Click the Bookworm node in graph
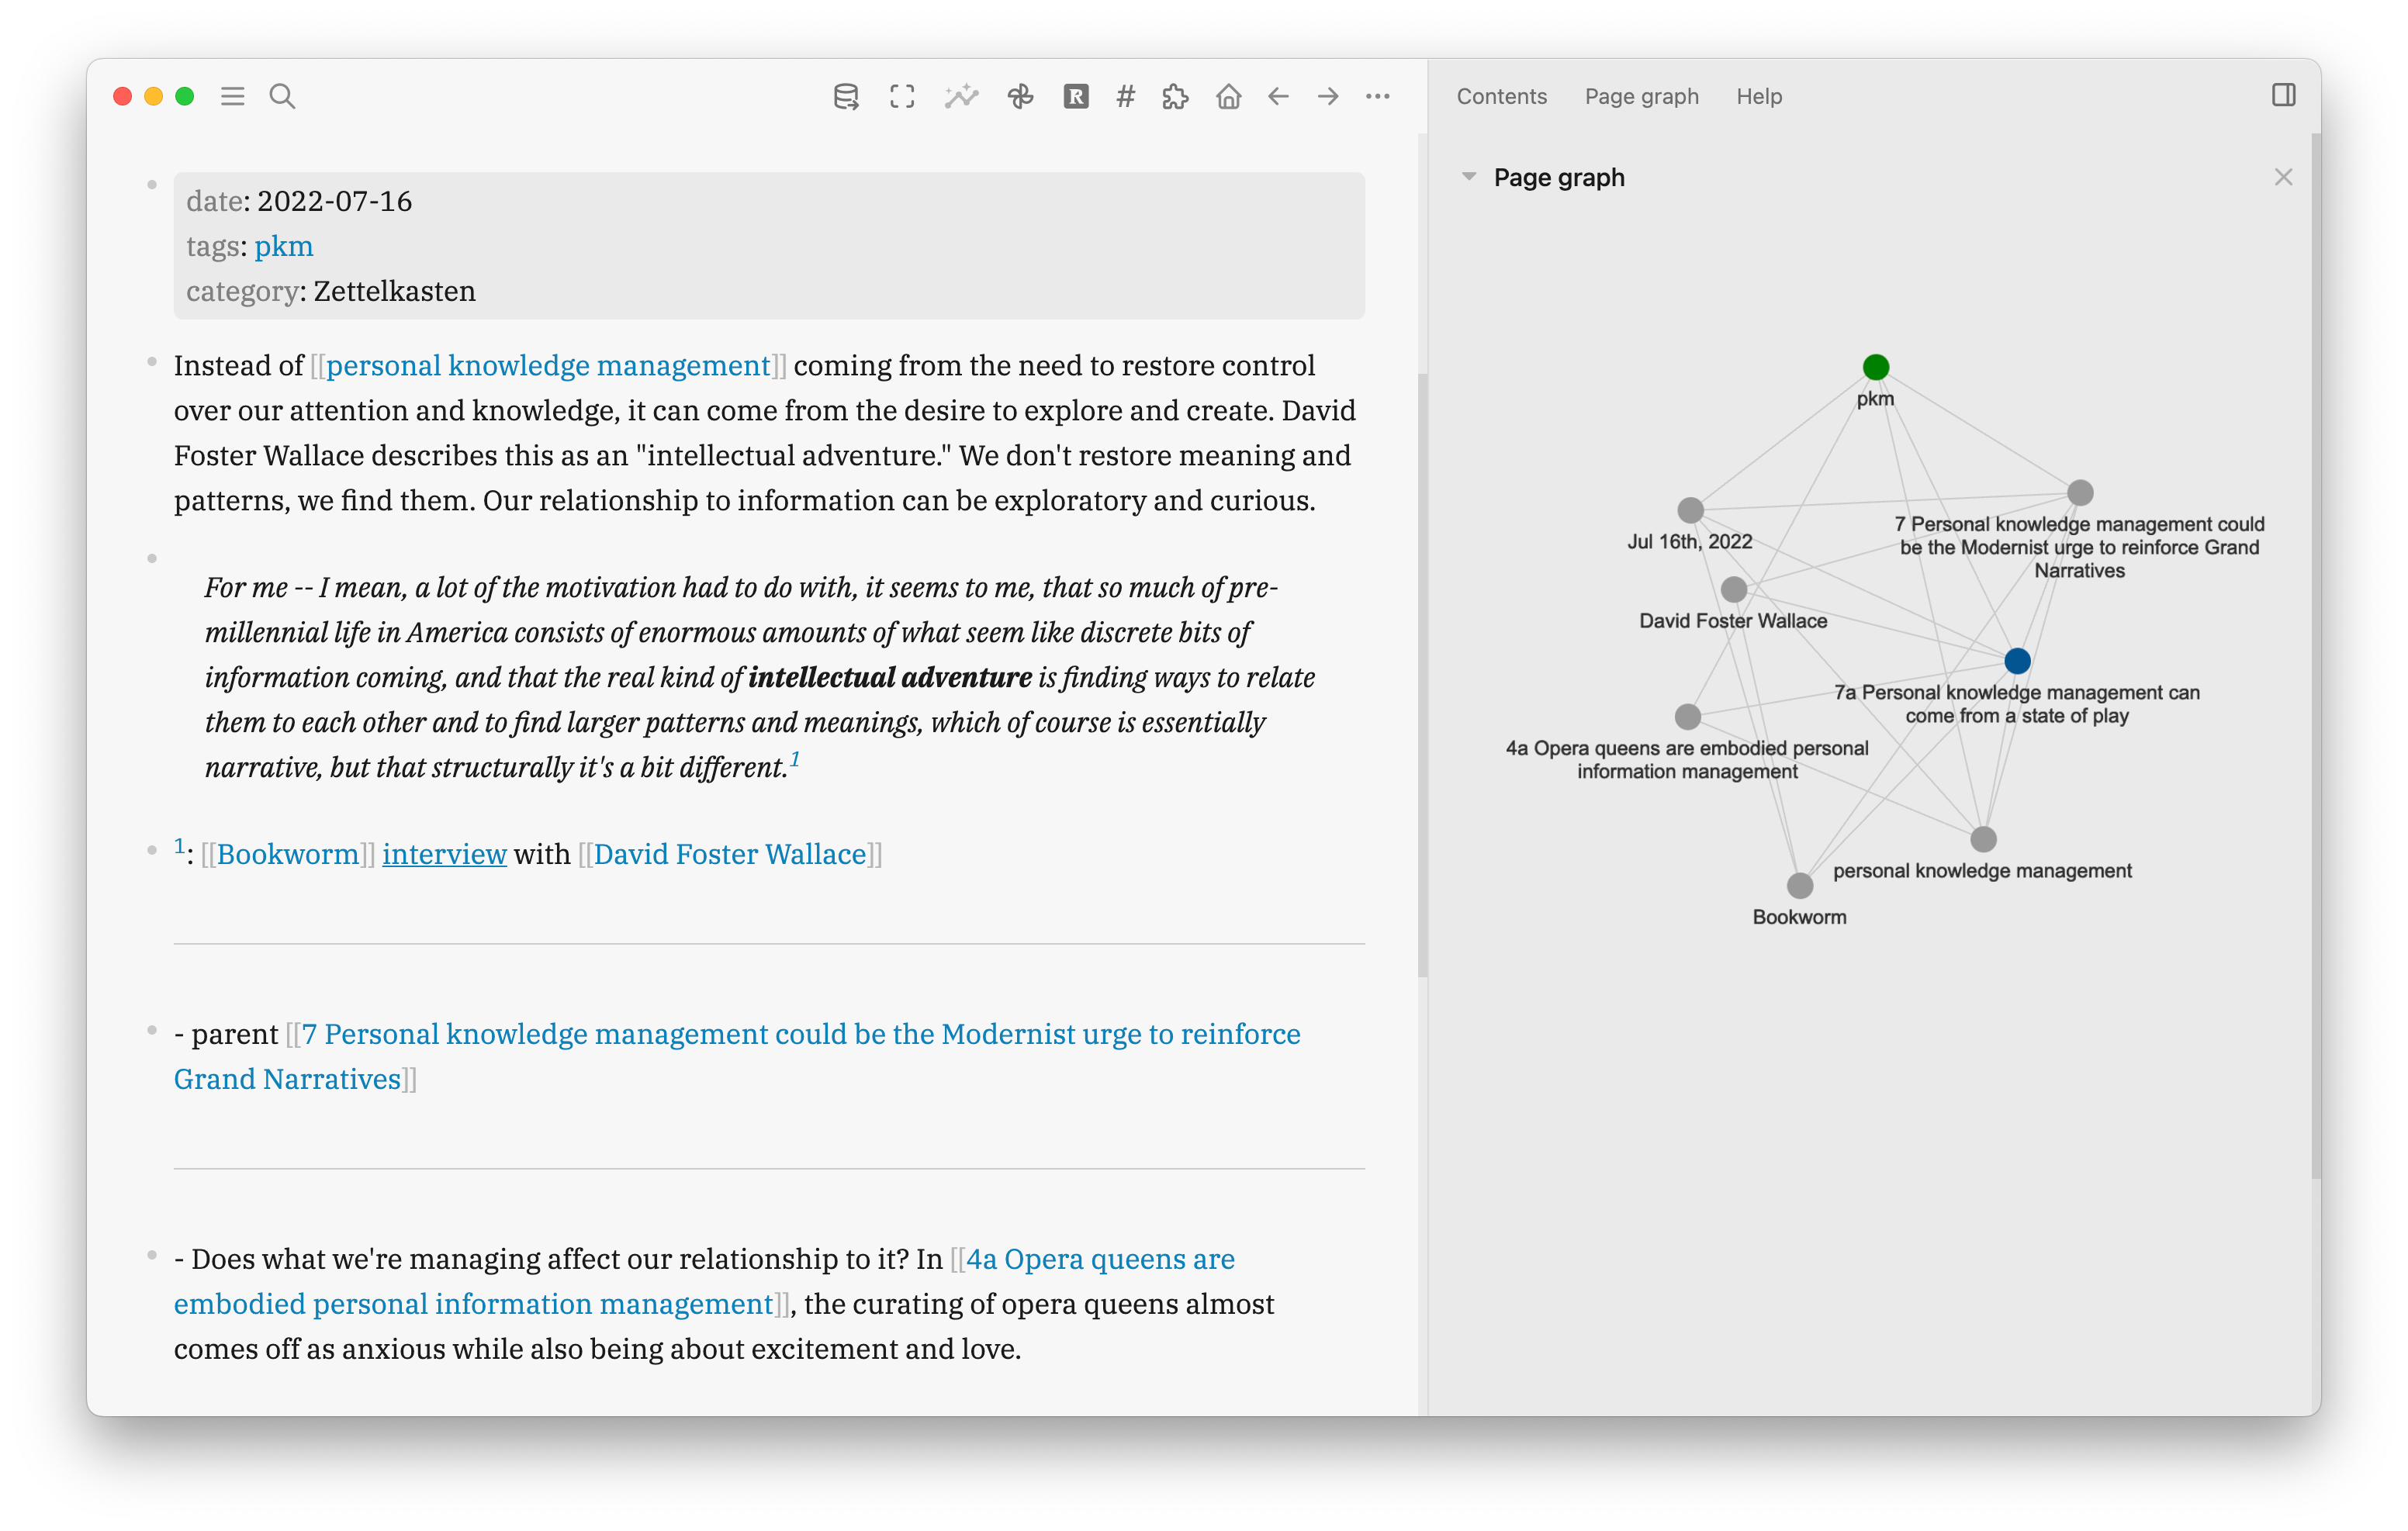The width and height of the screenshot is (2408, 1531). tap(1799, 885)
